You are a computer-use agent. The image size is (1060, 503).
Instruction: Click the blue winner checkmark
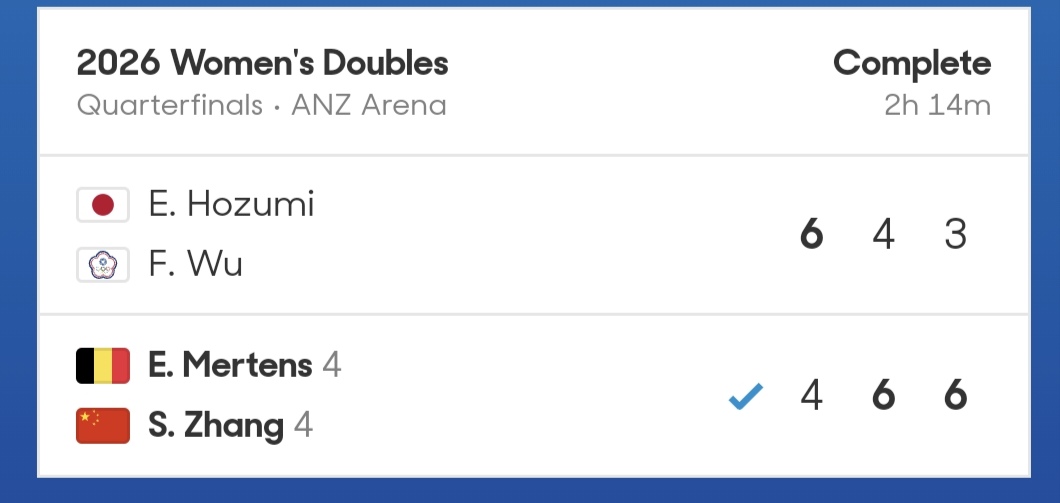point(745,397)
